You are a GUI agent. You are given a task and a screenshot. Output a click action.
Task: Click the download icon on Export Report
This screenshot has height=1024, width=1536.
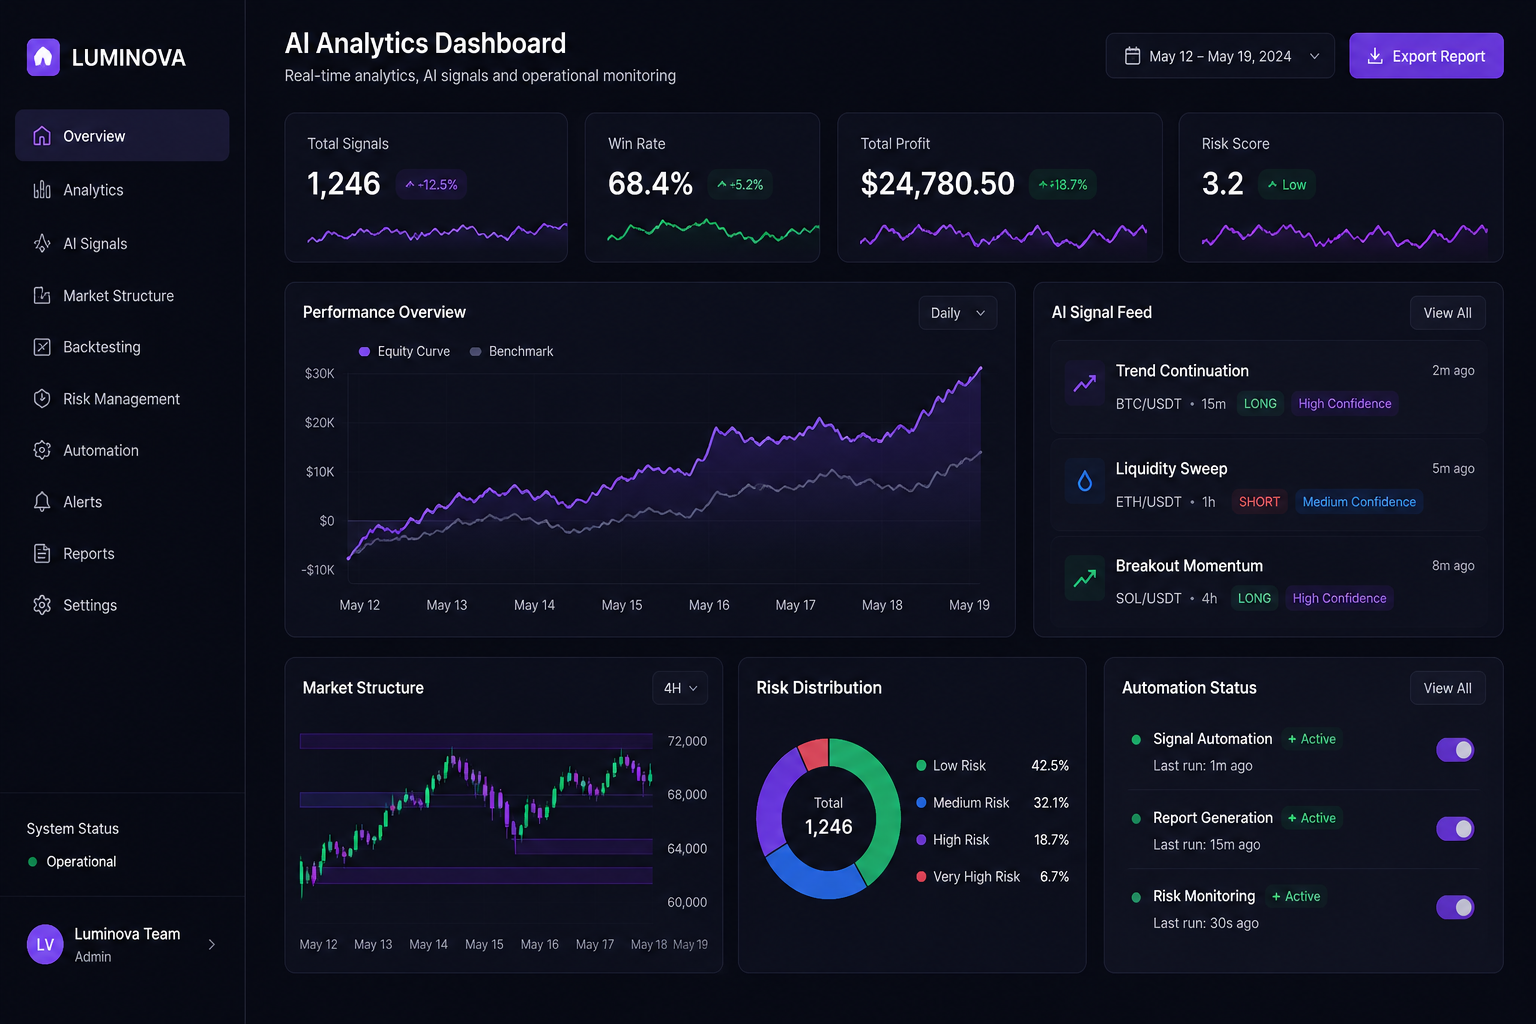(1375, 56)
